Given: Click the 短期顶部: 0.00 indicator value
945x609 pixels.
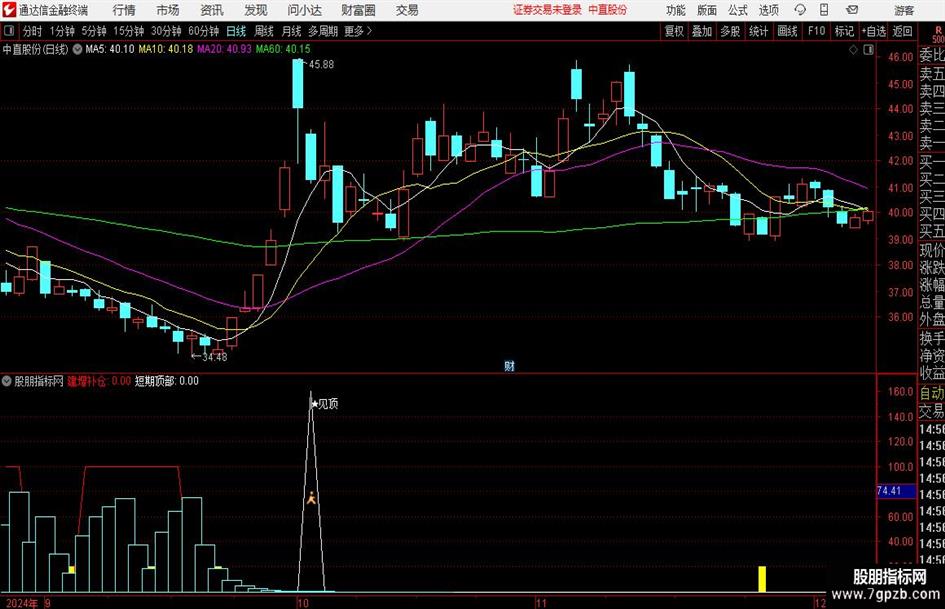Looking at the screenshot, I should coord(166,381).
